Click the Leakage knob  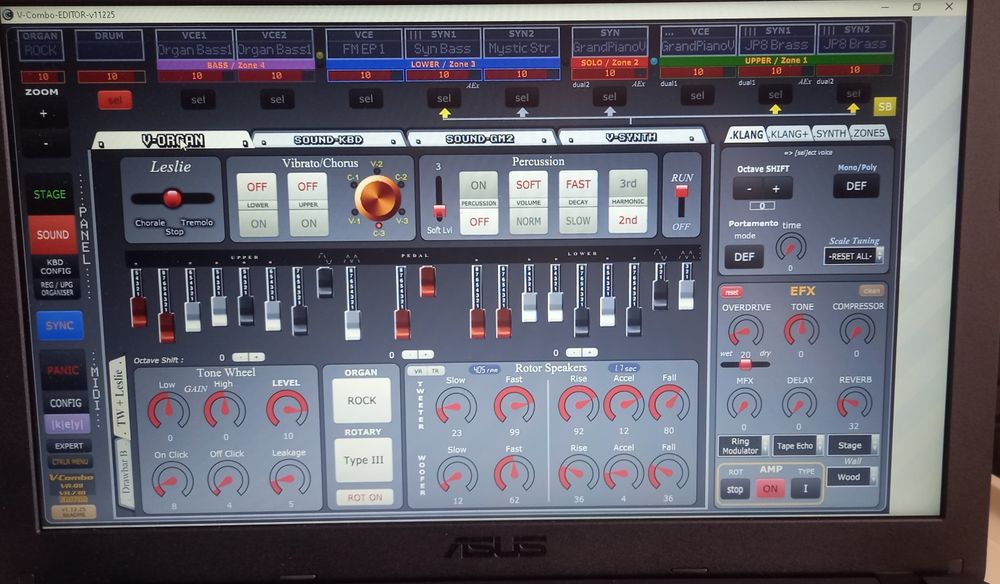[x=290, y=478]
